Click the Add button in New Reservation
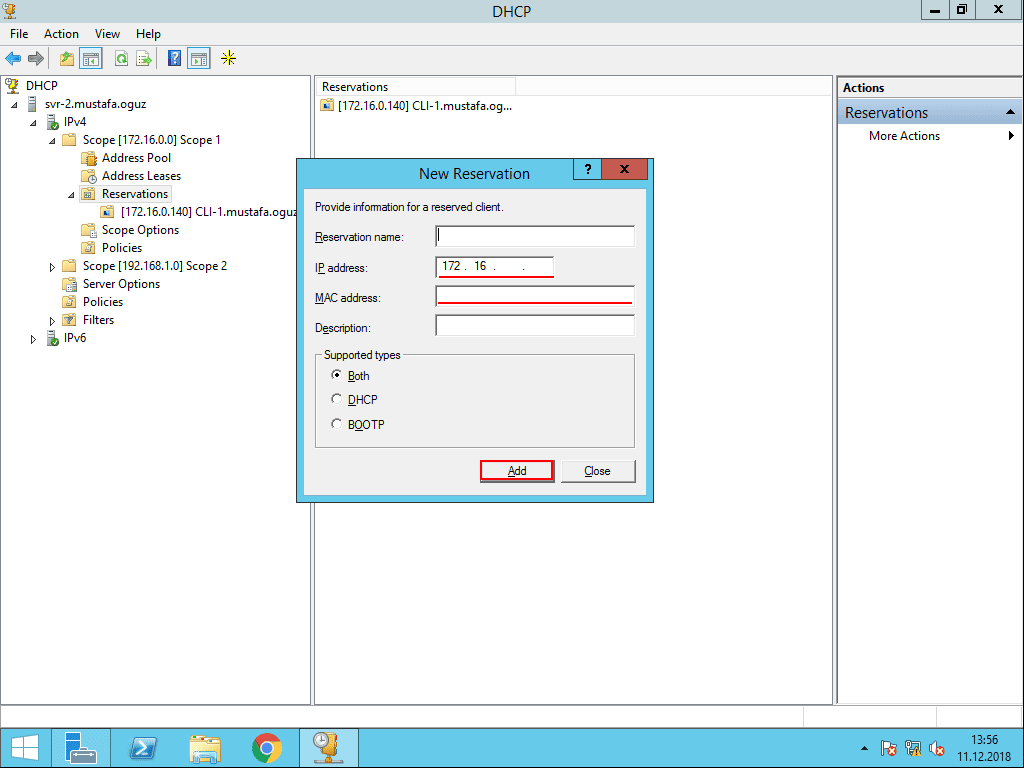 [x=517, y=471]
